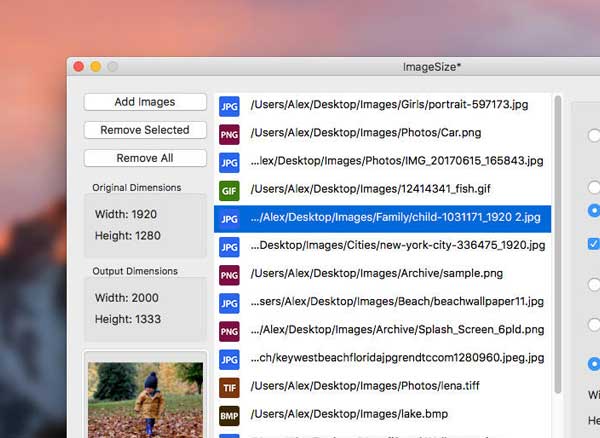Select the Images/lake.bmp row
The image size is (600, 438).
click(383, 416)
